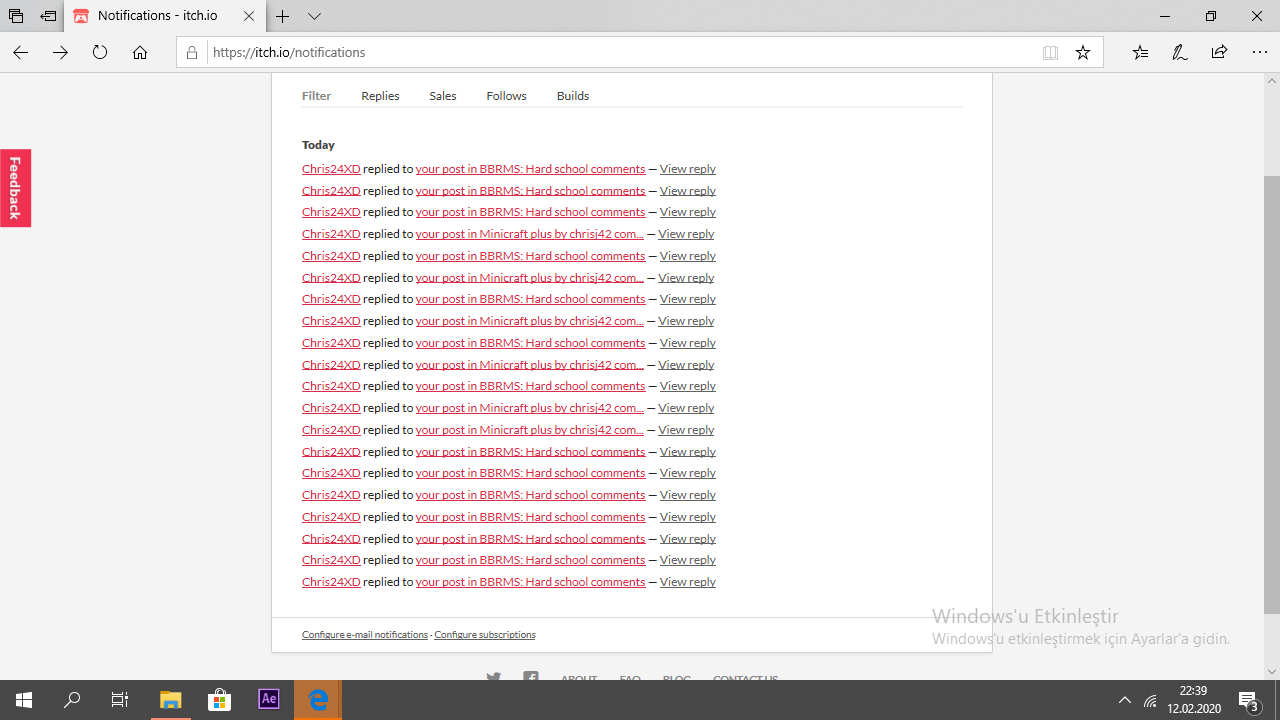The width and height of the screenshot is (1280, 720).
Task: Click the Edge taskbar icon
Action: point(318,700)
